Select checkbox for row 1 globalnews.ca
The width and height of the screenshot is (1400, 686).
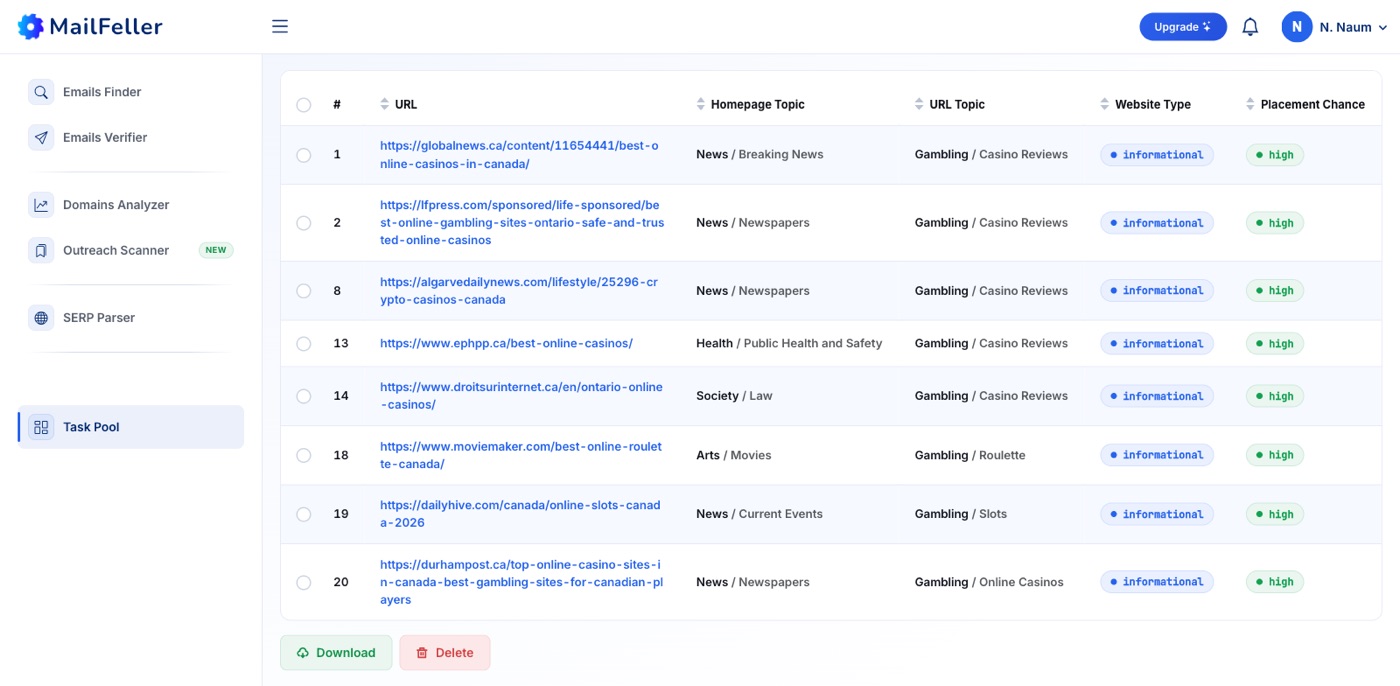click(304, 155)
